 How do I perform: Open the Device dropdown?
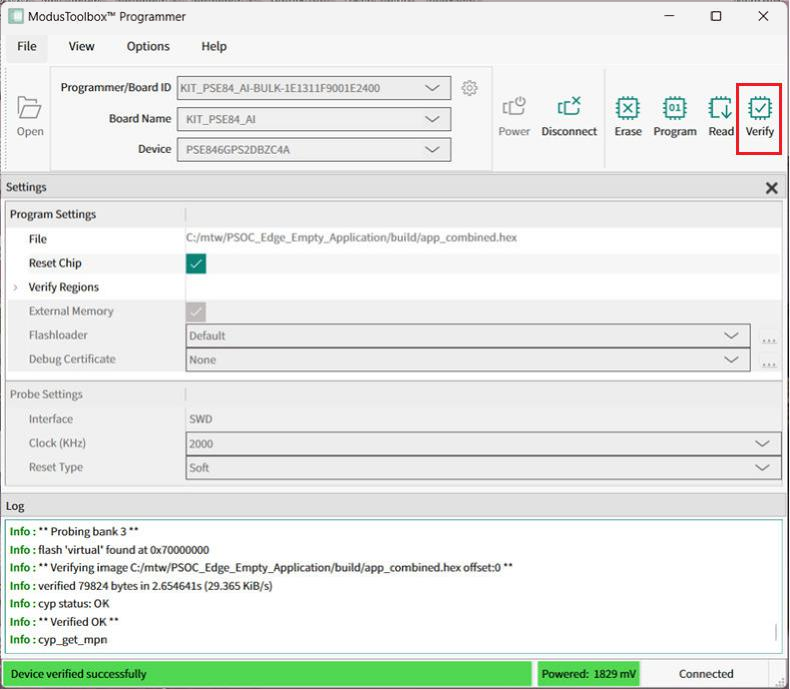click(314, 150)
